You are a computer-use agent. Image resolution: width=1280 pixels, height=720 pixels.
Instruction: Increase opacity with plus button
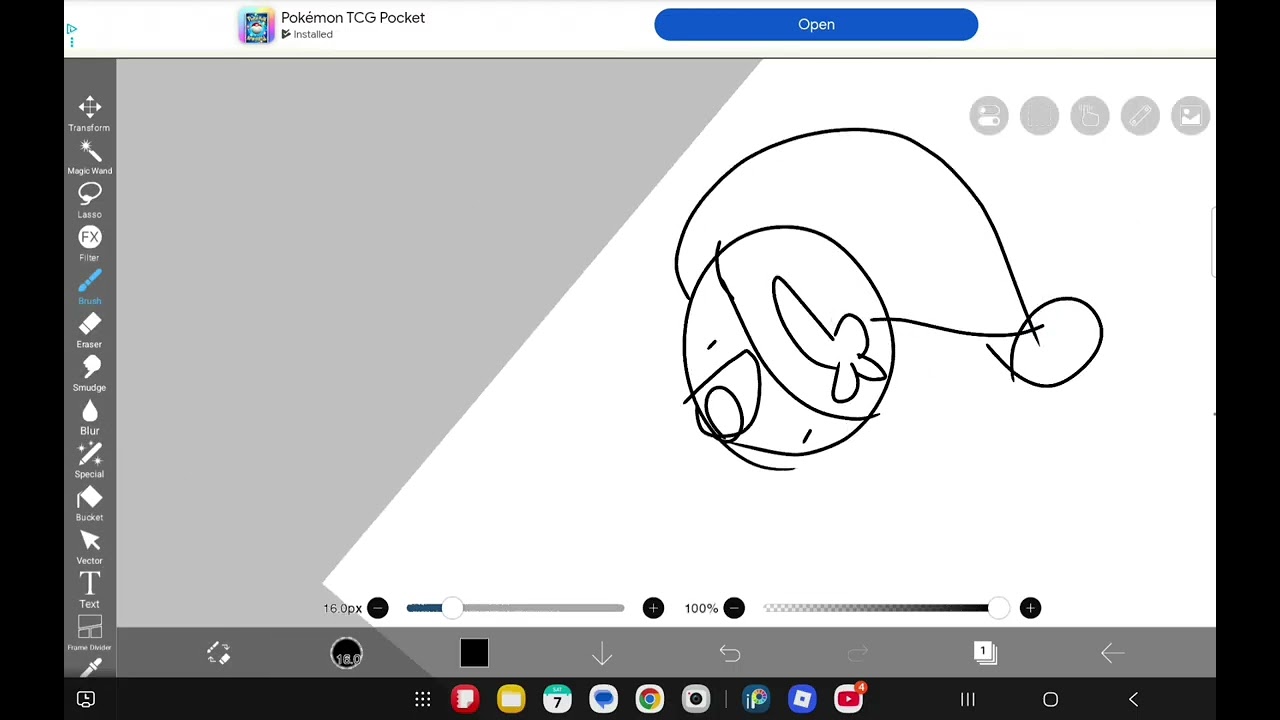pyautogui.click(x=1030, y=608)
